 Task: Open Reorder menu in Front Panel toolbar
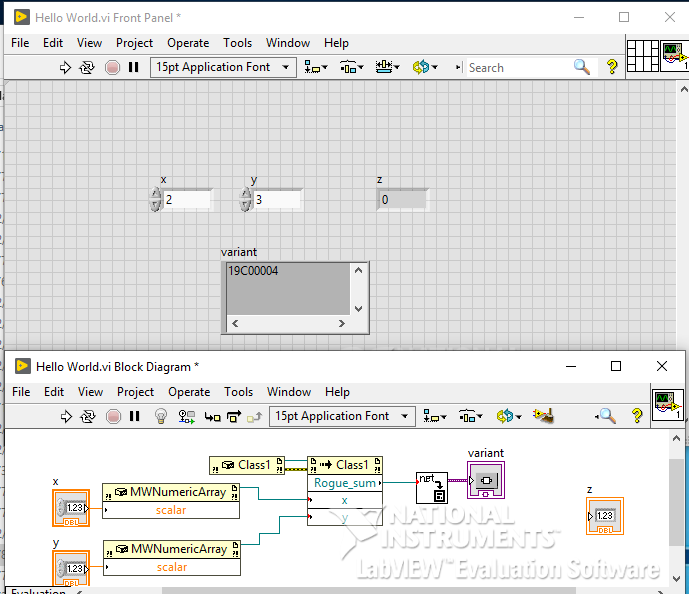point(425,67)
